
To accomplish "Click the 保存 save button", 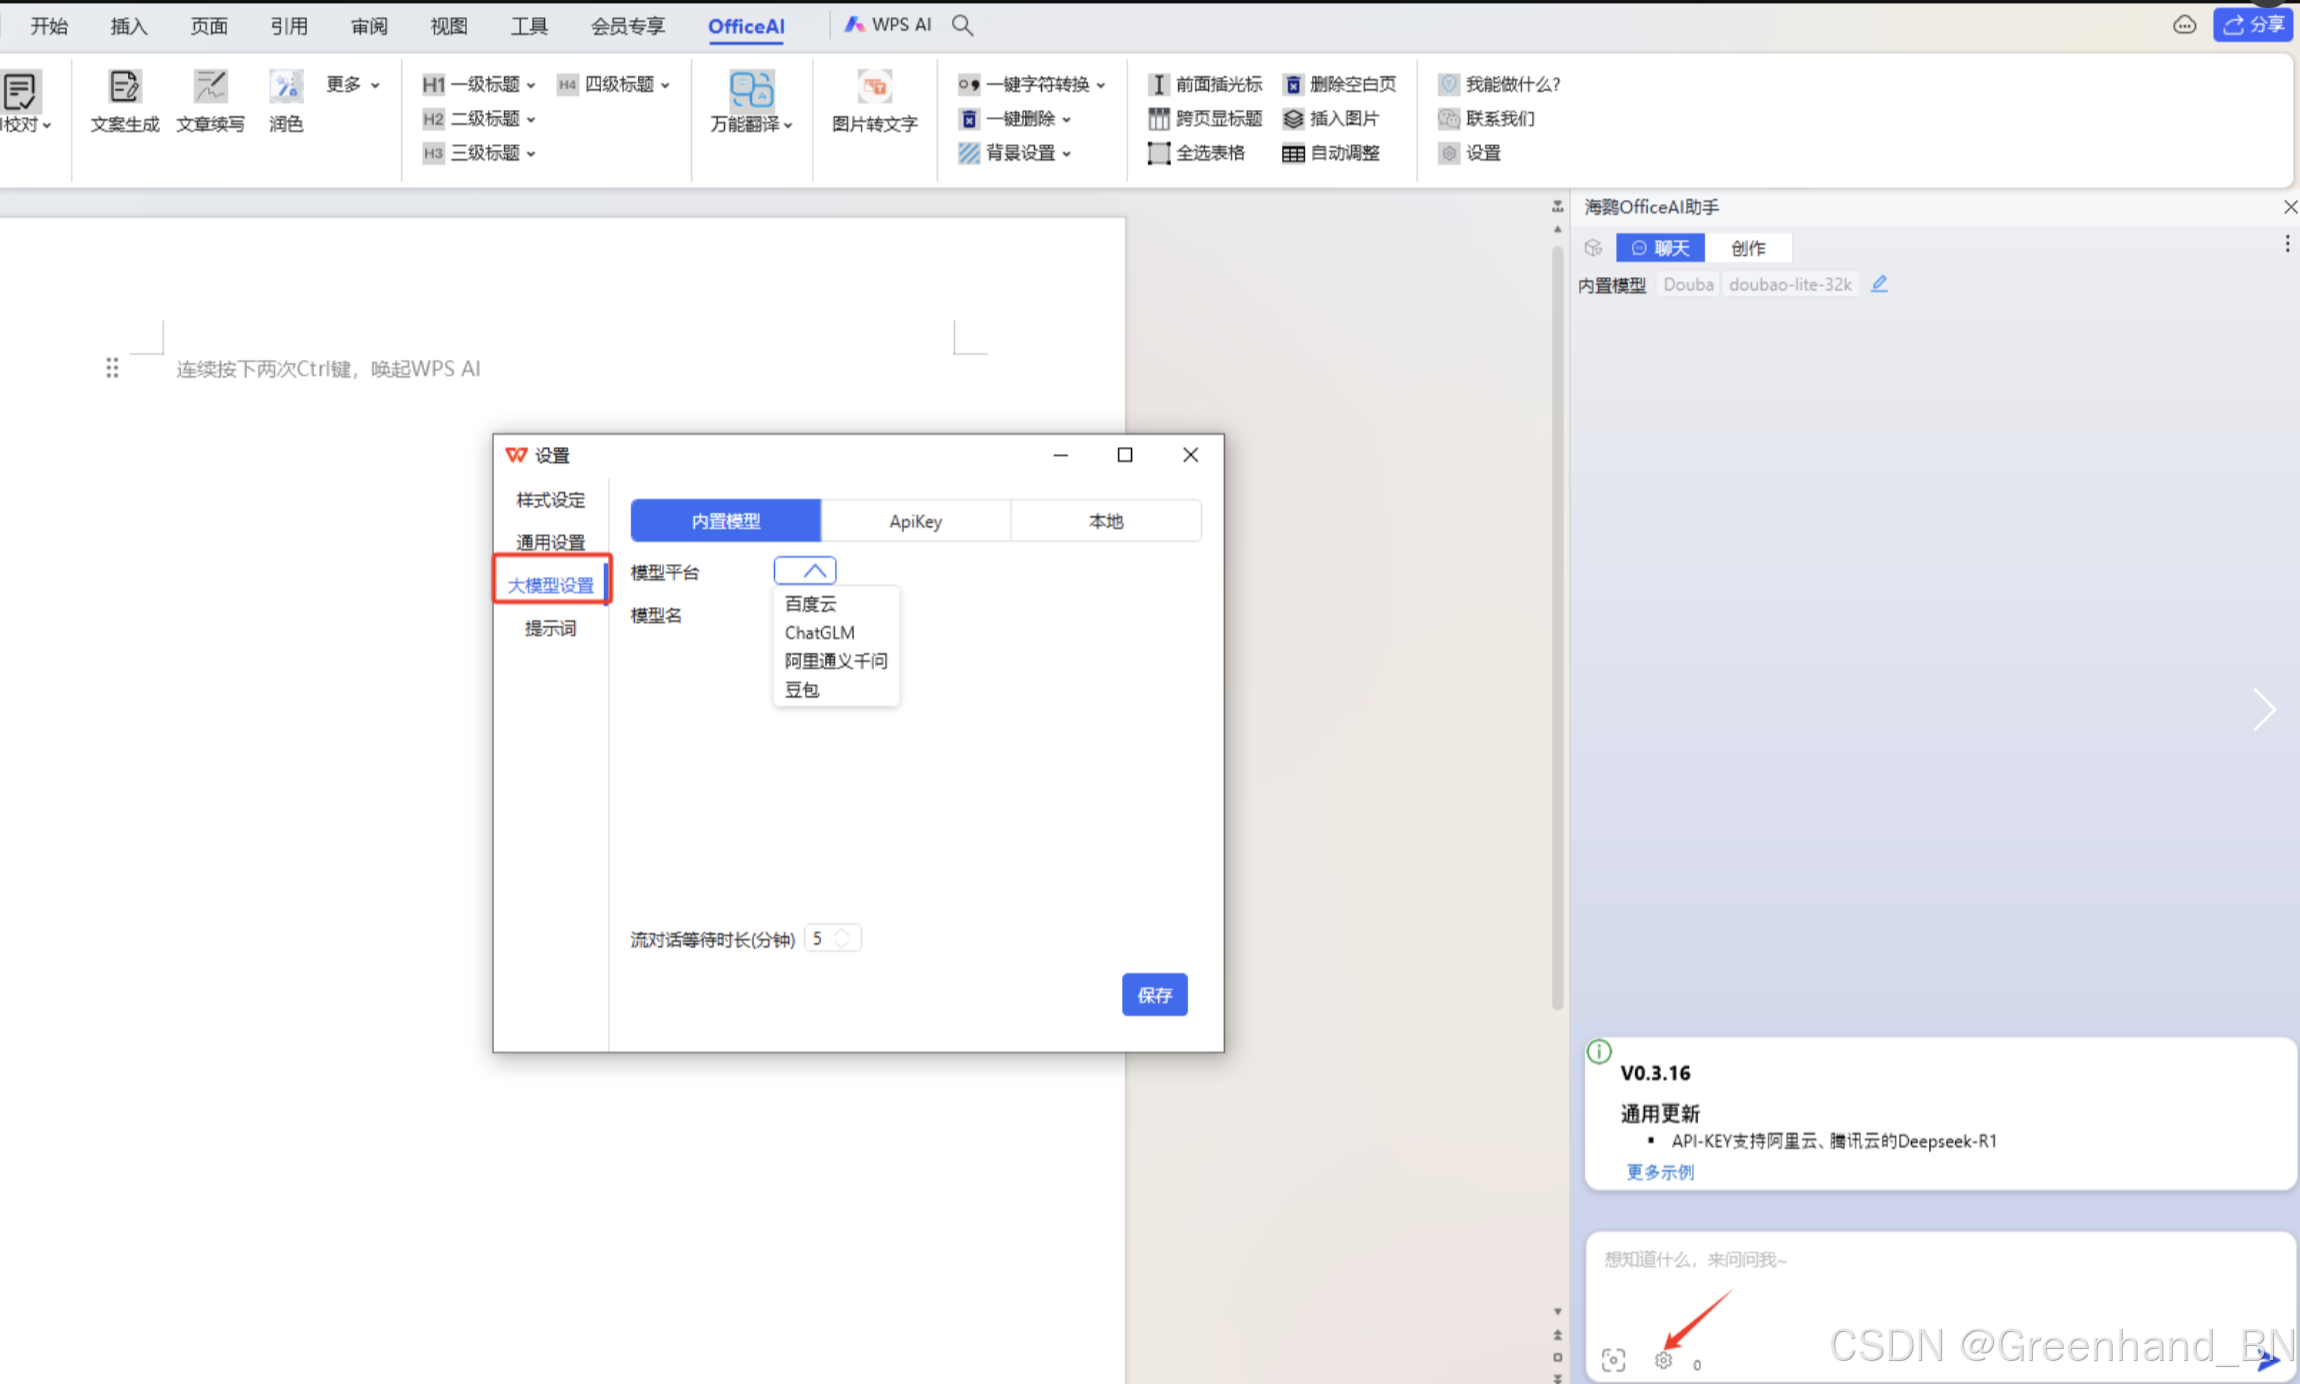I will pos(1154,994).
